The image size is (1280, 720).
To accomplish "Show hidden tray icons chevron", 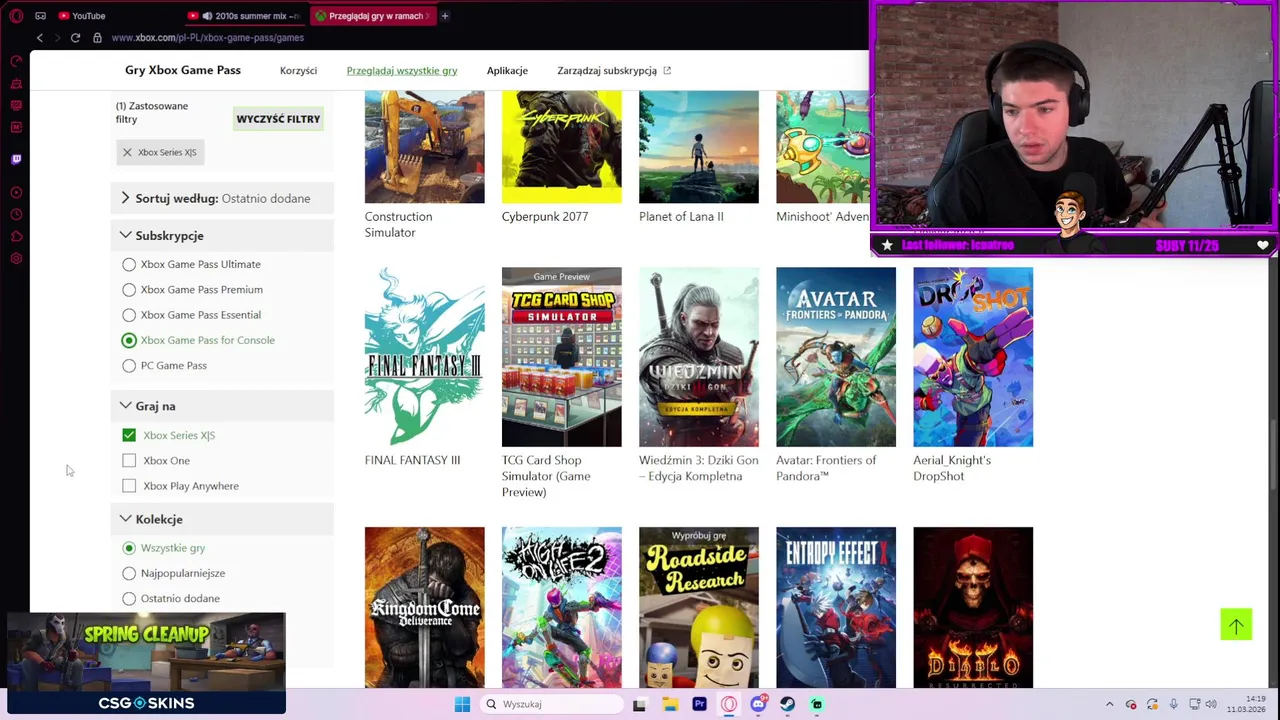I will click(1109, 704).
